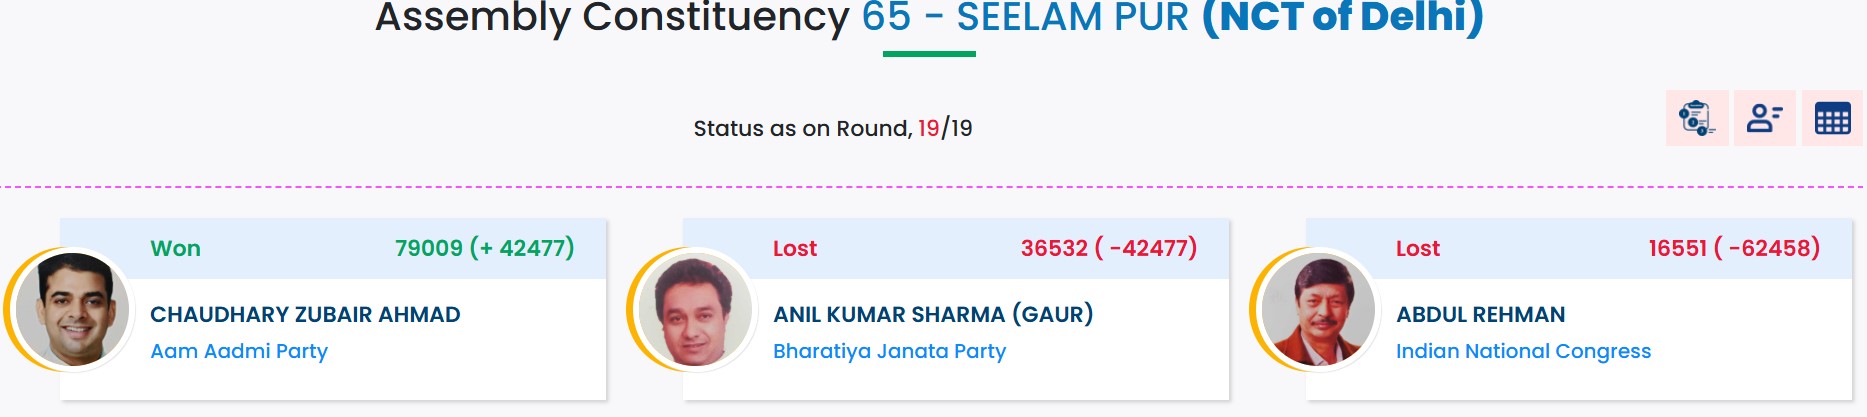Click the Indian National Congress label
1867x417 pixels.
(1523, 351)
